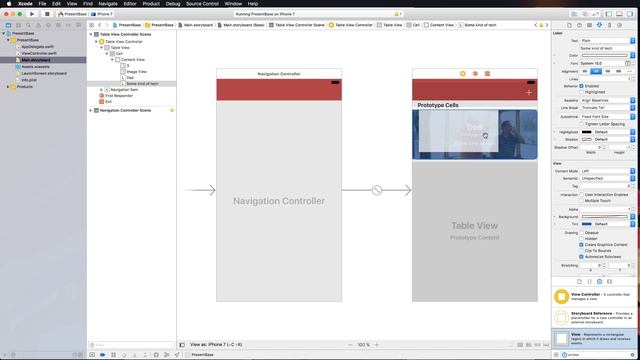Select the First Responder dock icon in scene

pos(475,73)
